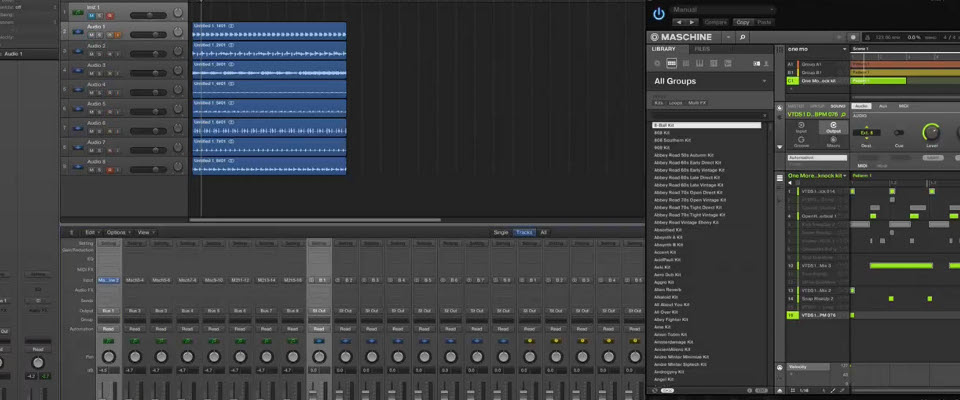Image resolution: width=960 pixels, height=400 pixels.
Task: Select Alien Reverb in the kit list
Action: click(x=668, y=290)
